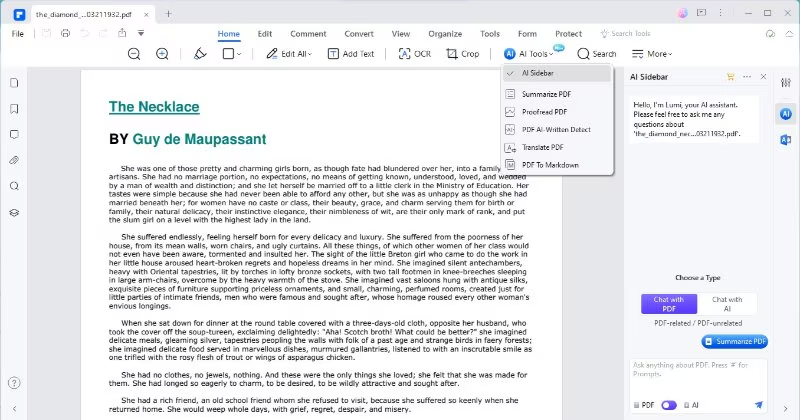This screenshot has width=800, height=420.
Task: Open the Edit All dropdown
Action: coord(289,54)
